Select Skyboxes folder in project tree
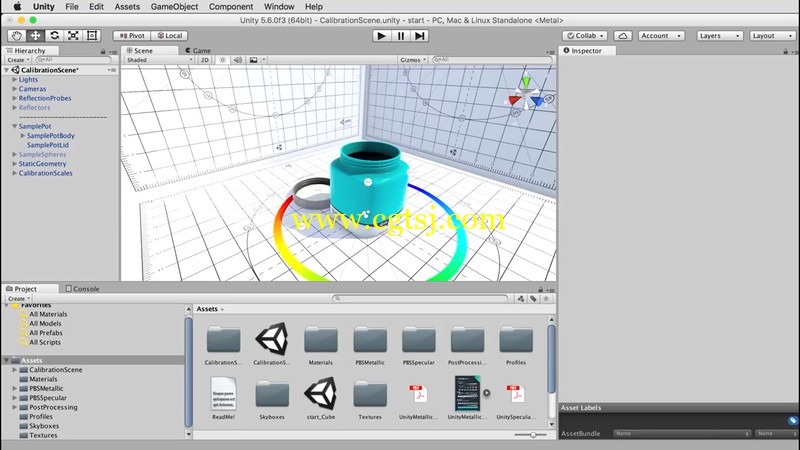 point(44,426)
